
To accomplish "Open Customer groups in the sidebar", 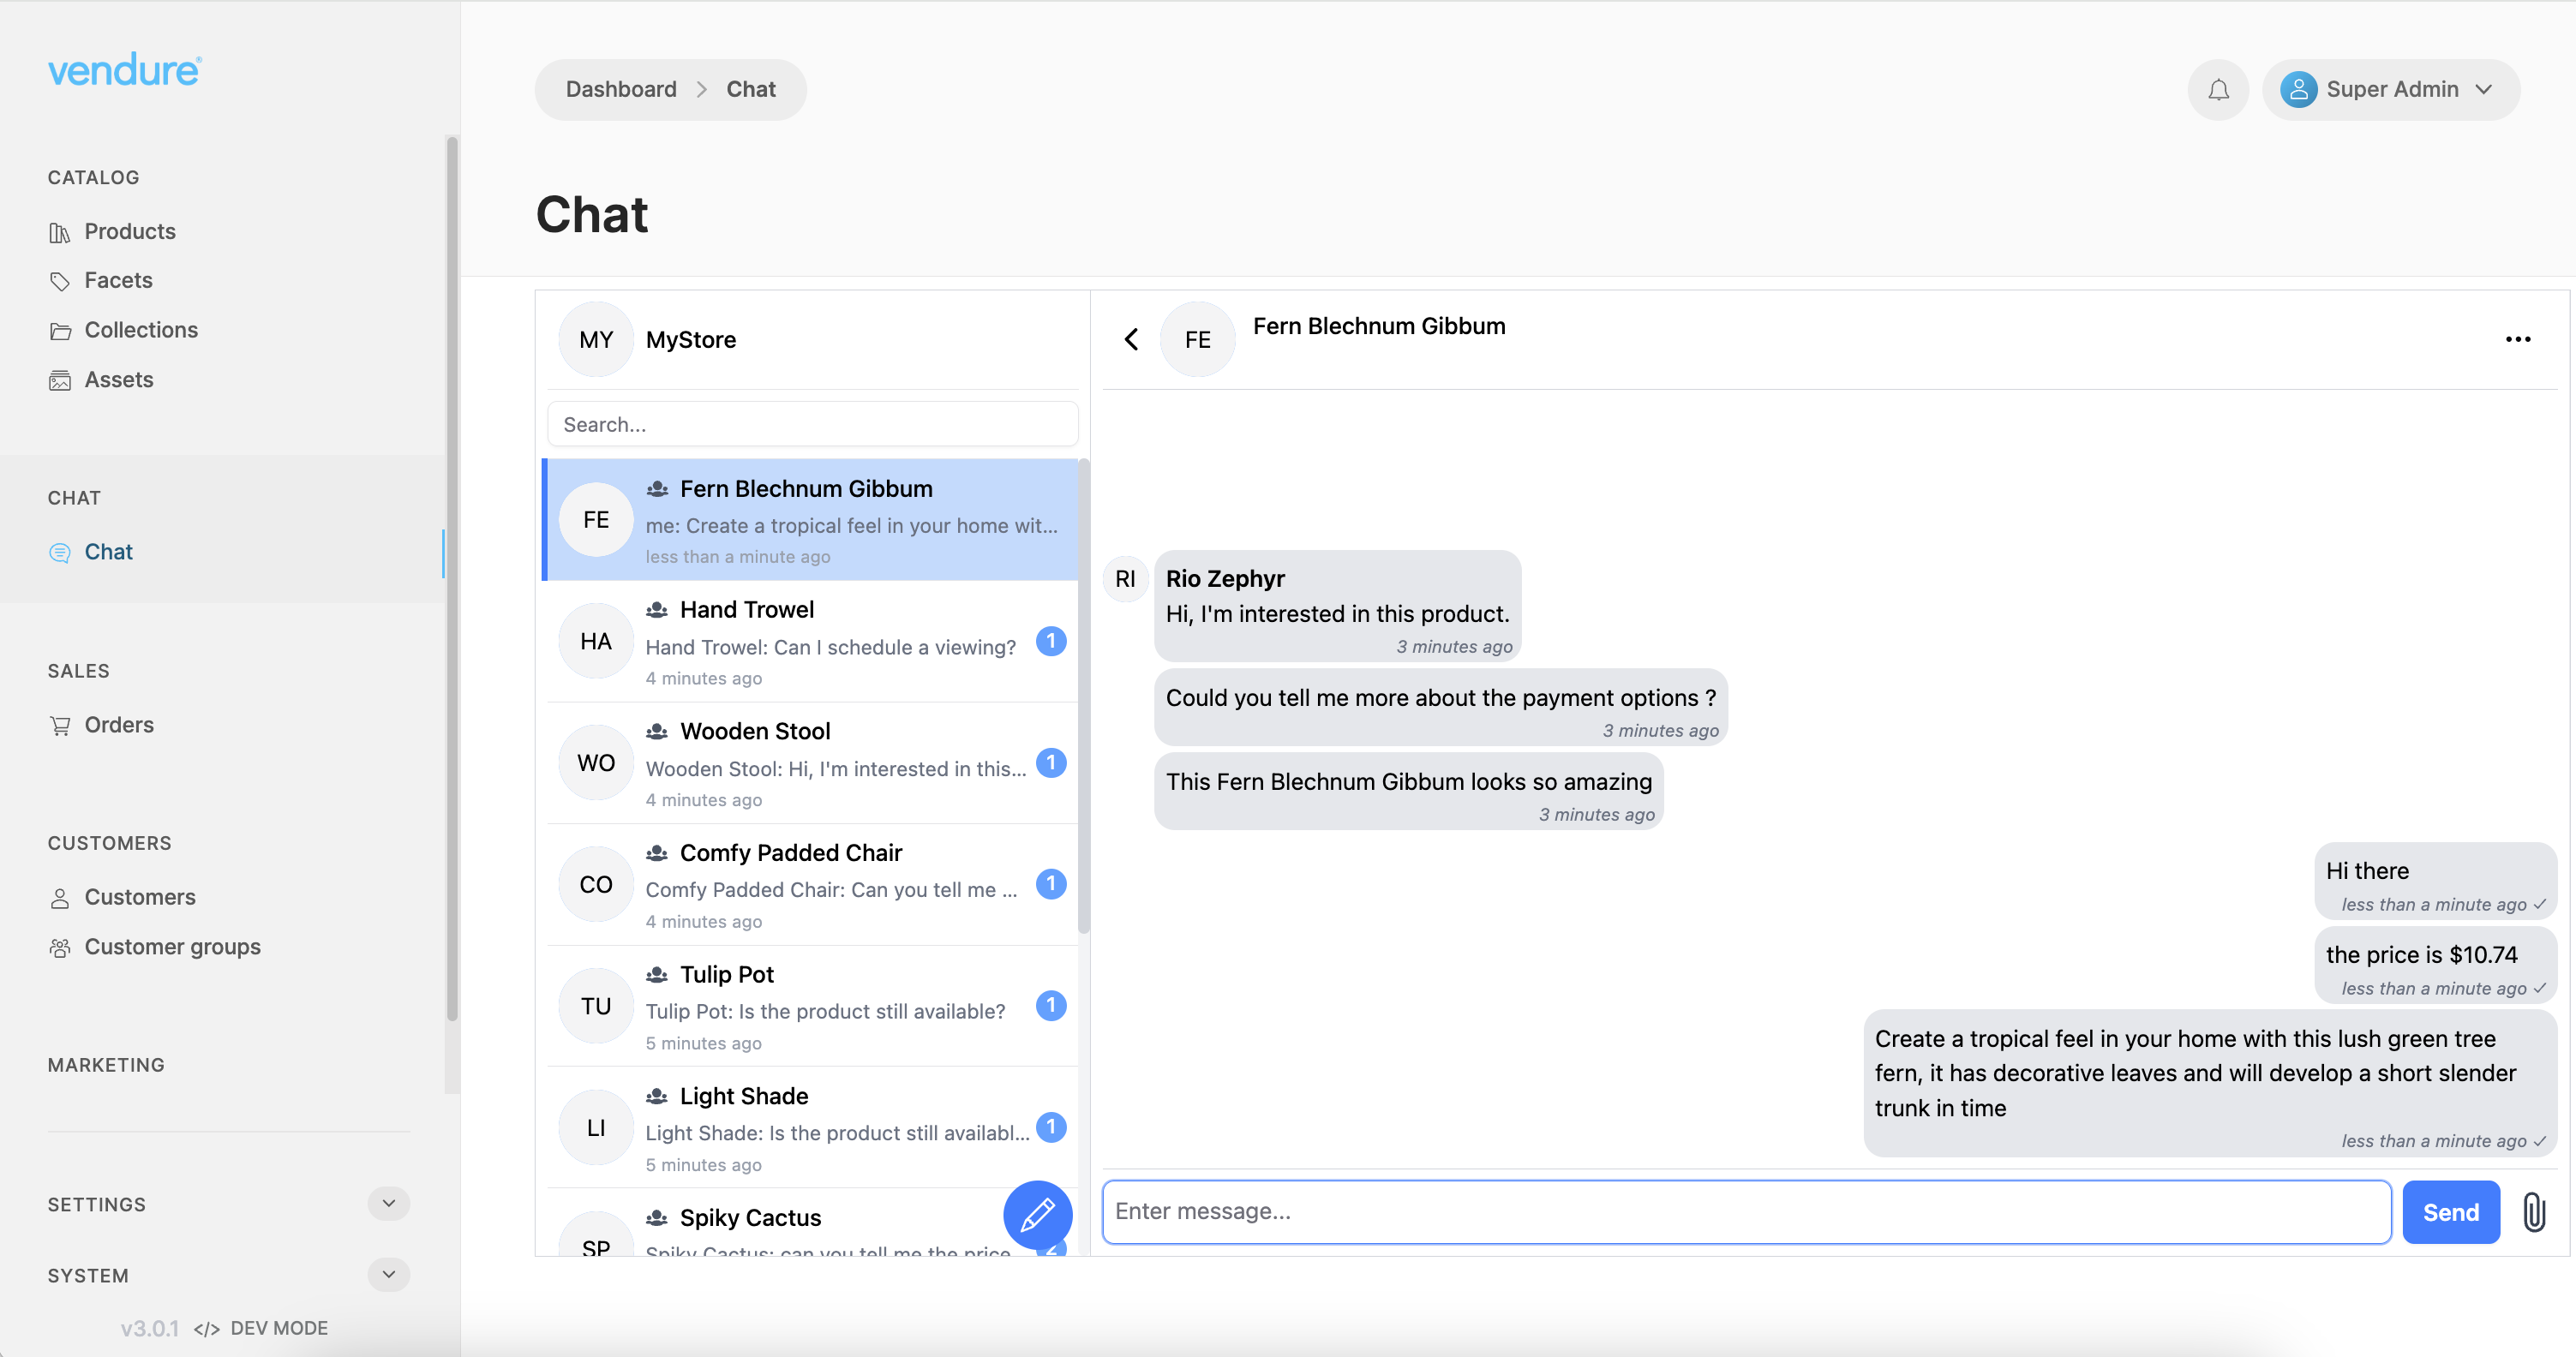I will 172,947.
